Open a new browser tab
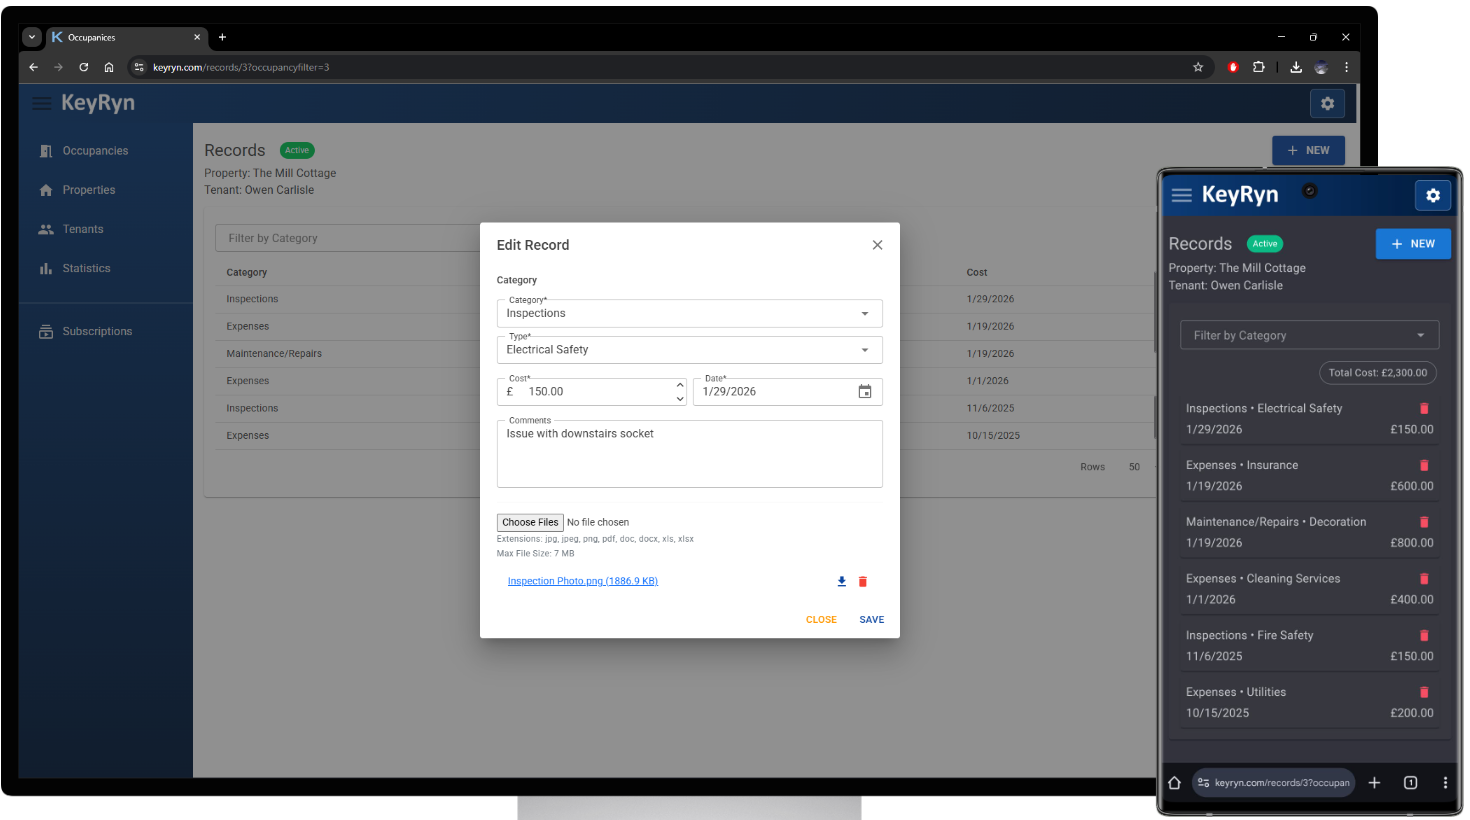The image size is (1470, 820). point(222,37)
